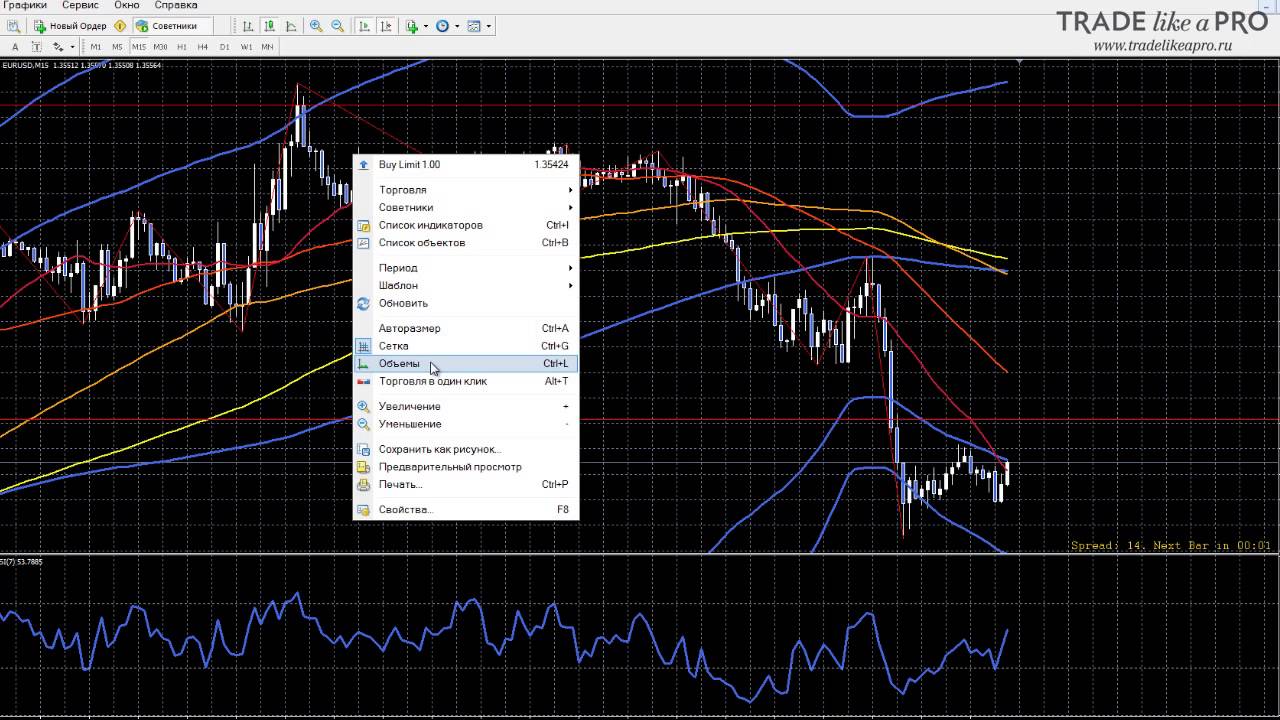Open dropdown arrow beside indicators icon

(426, 26)
